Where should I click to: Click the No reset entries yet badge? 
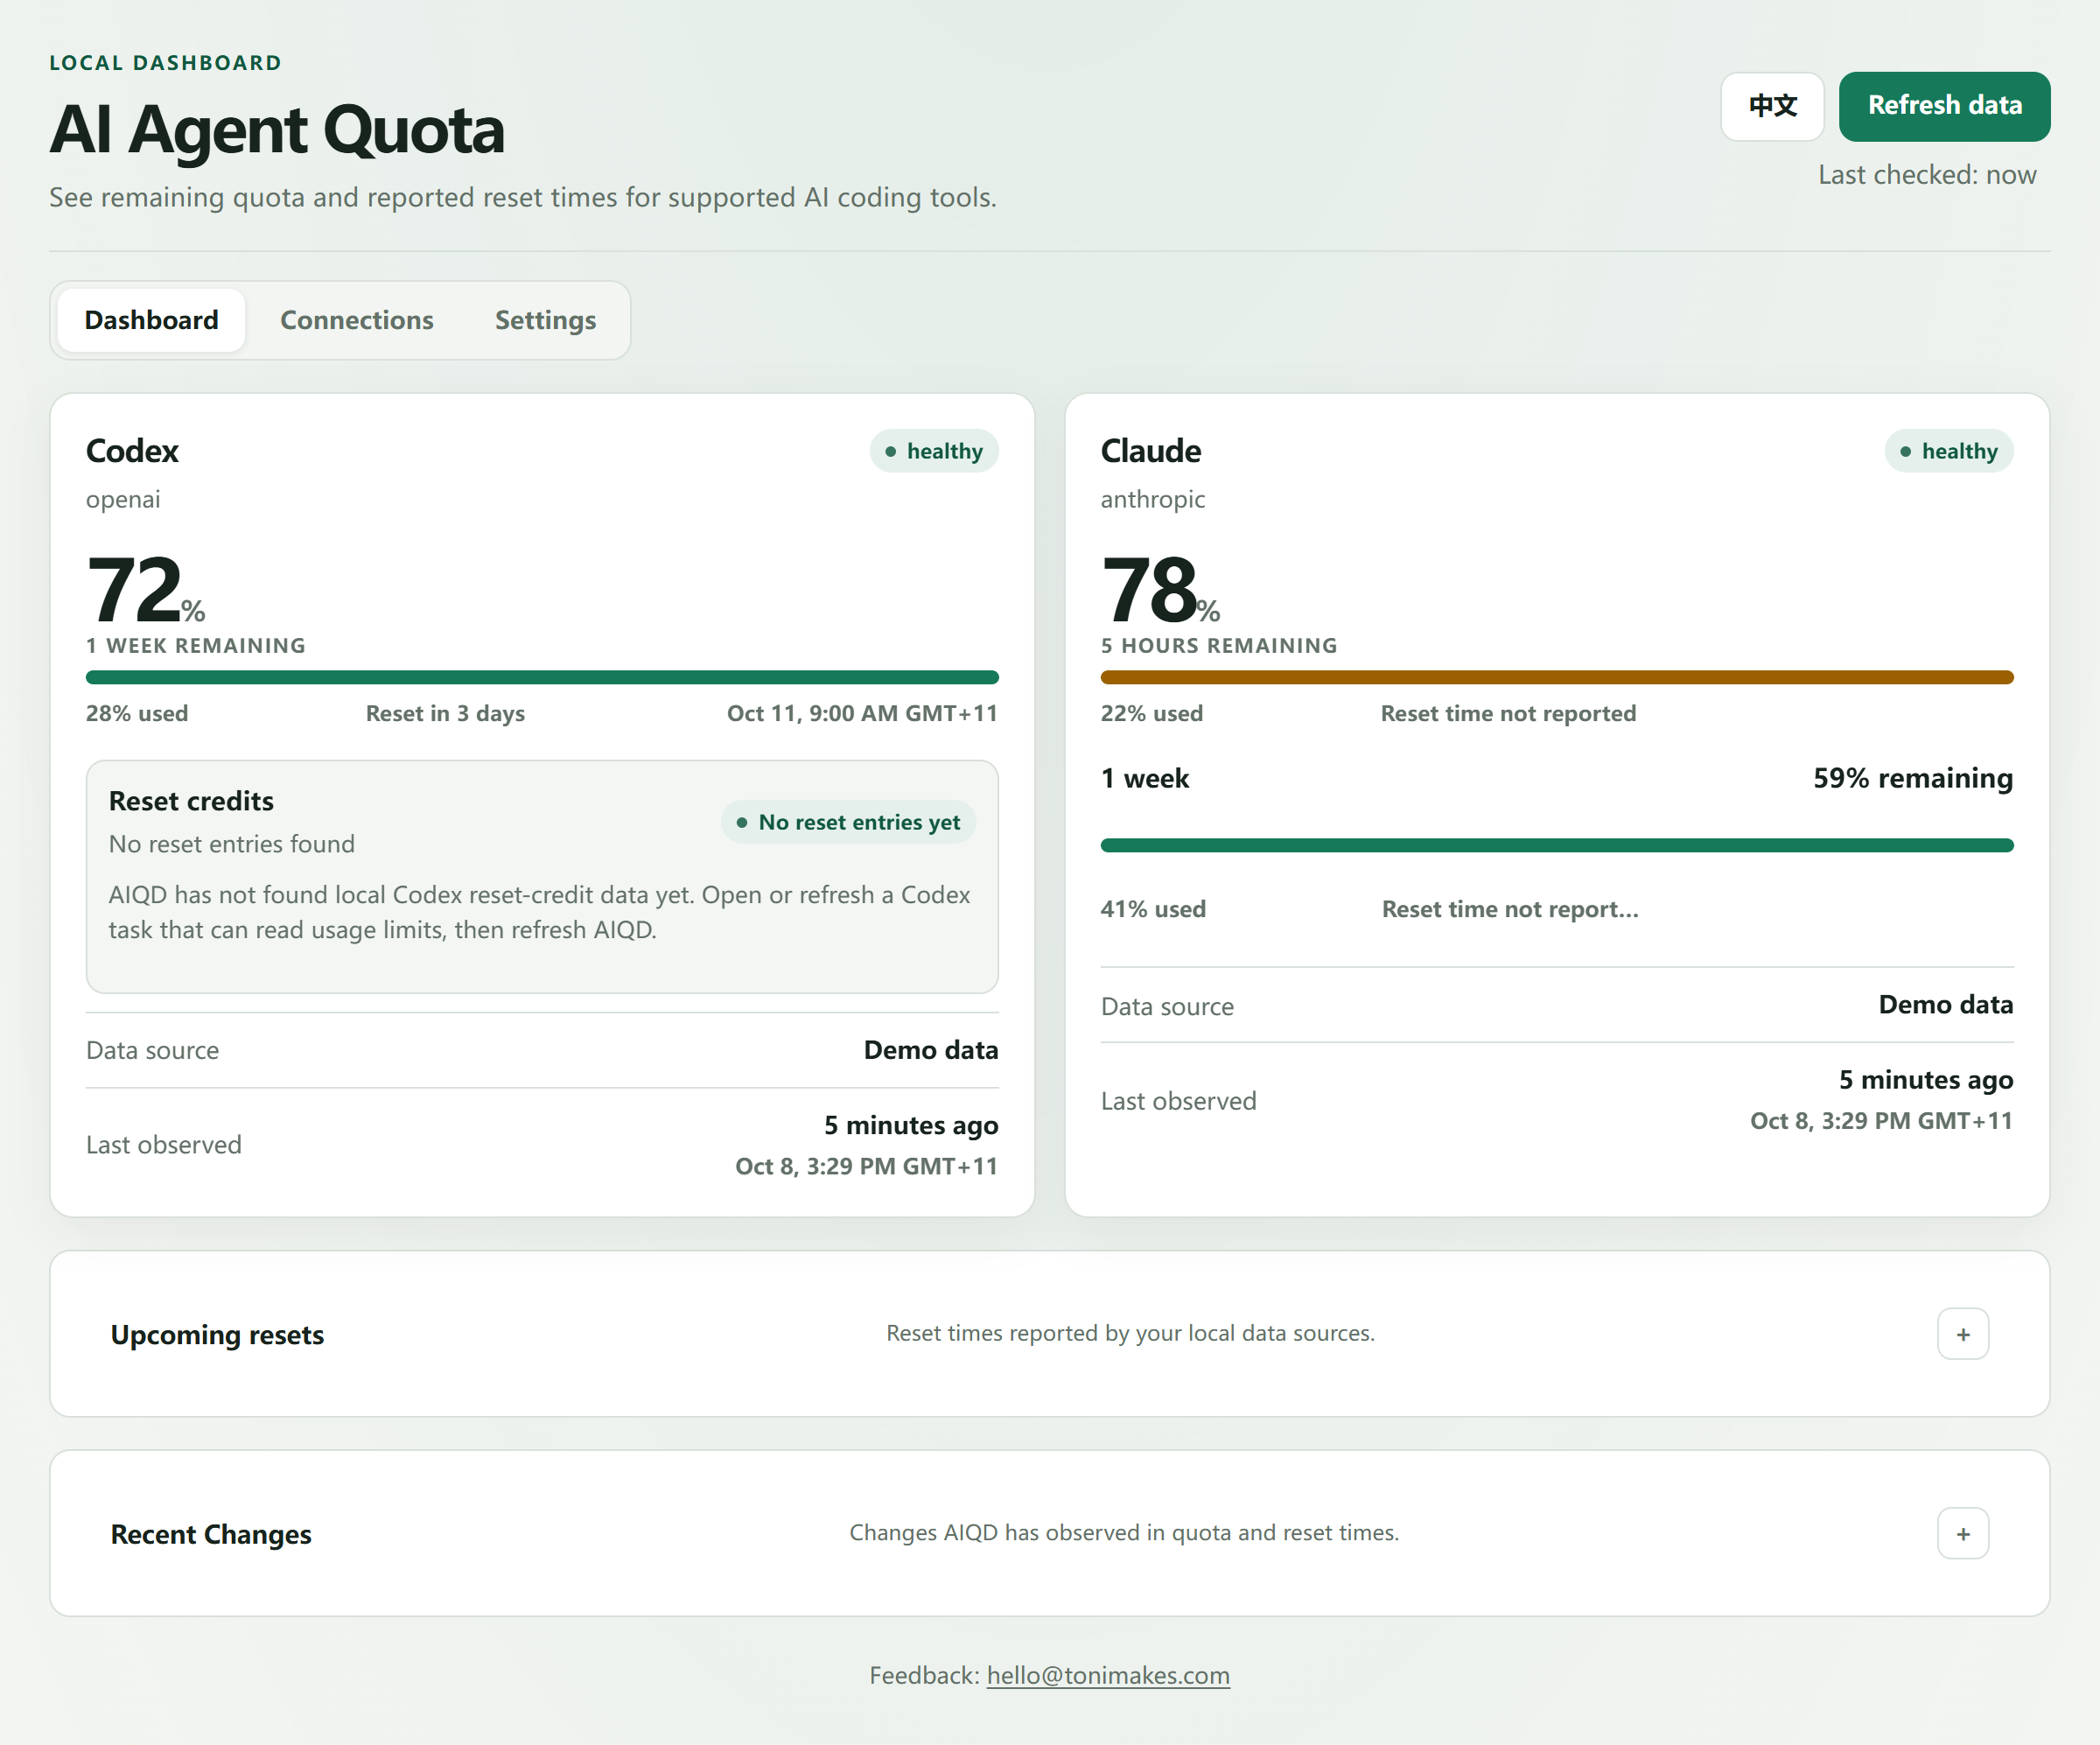point(848,822)
